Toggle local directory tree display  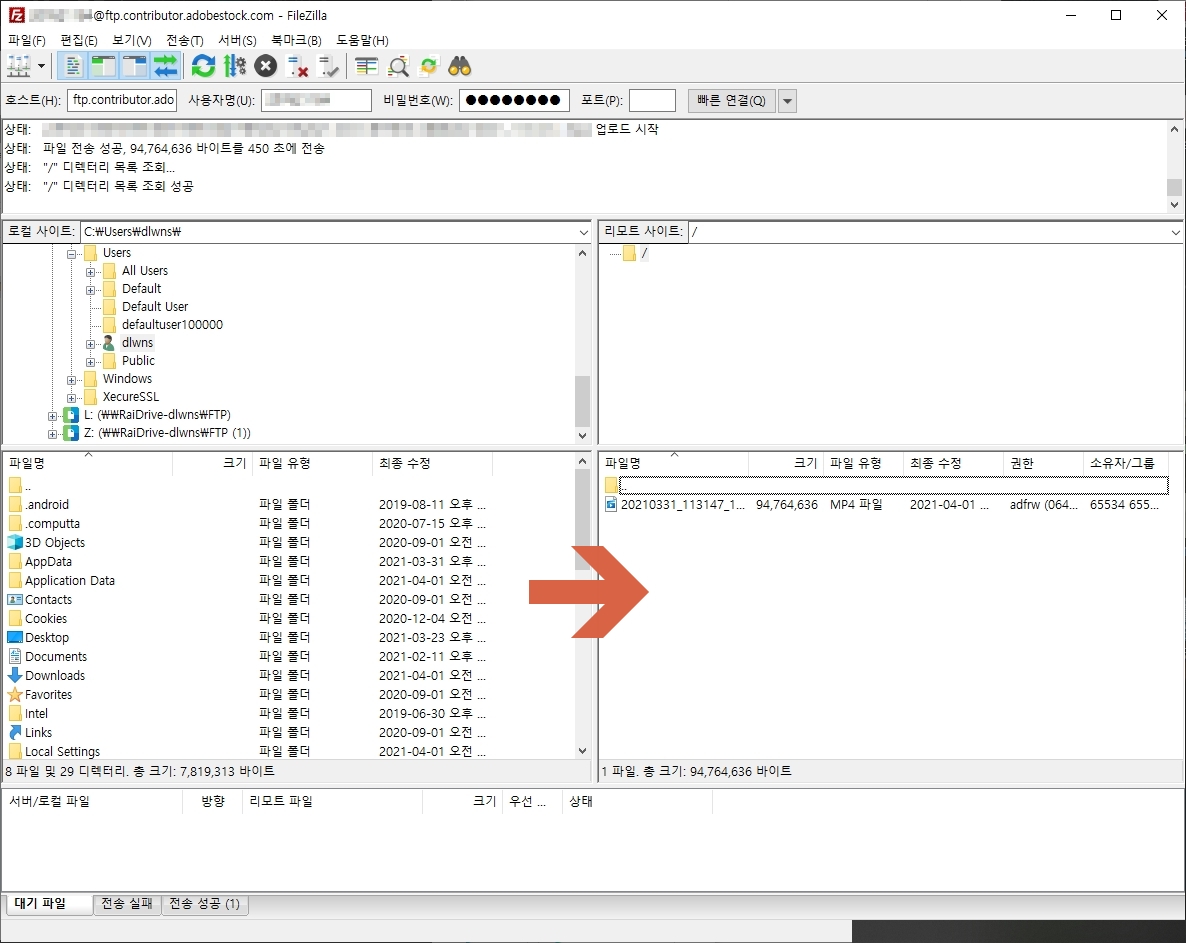point(104,67)
